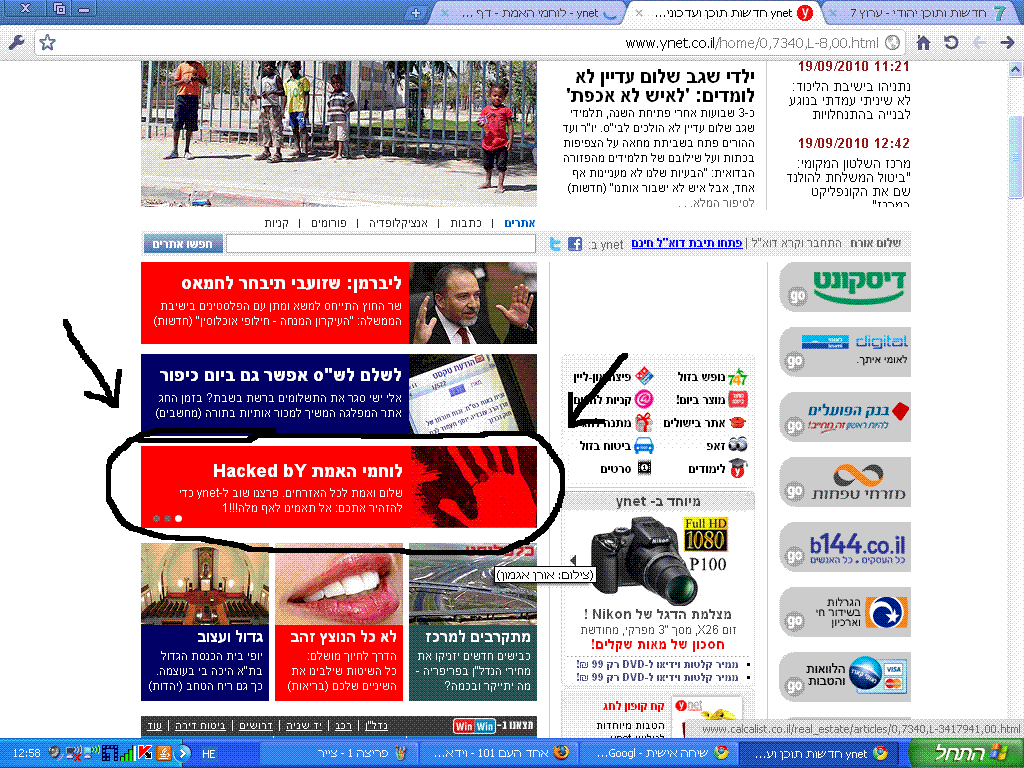
Task: Switch to the Arutz 7 news tab
Action: (x=924, y=13)
